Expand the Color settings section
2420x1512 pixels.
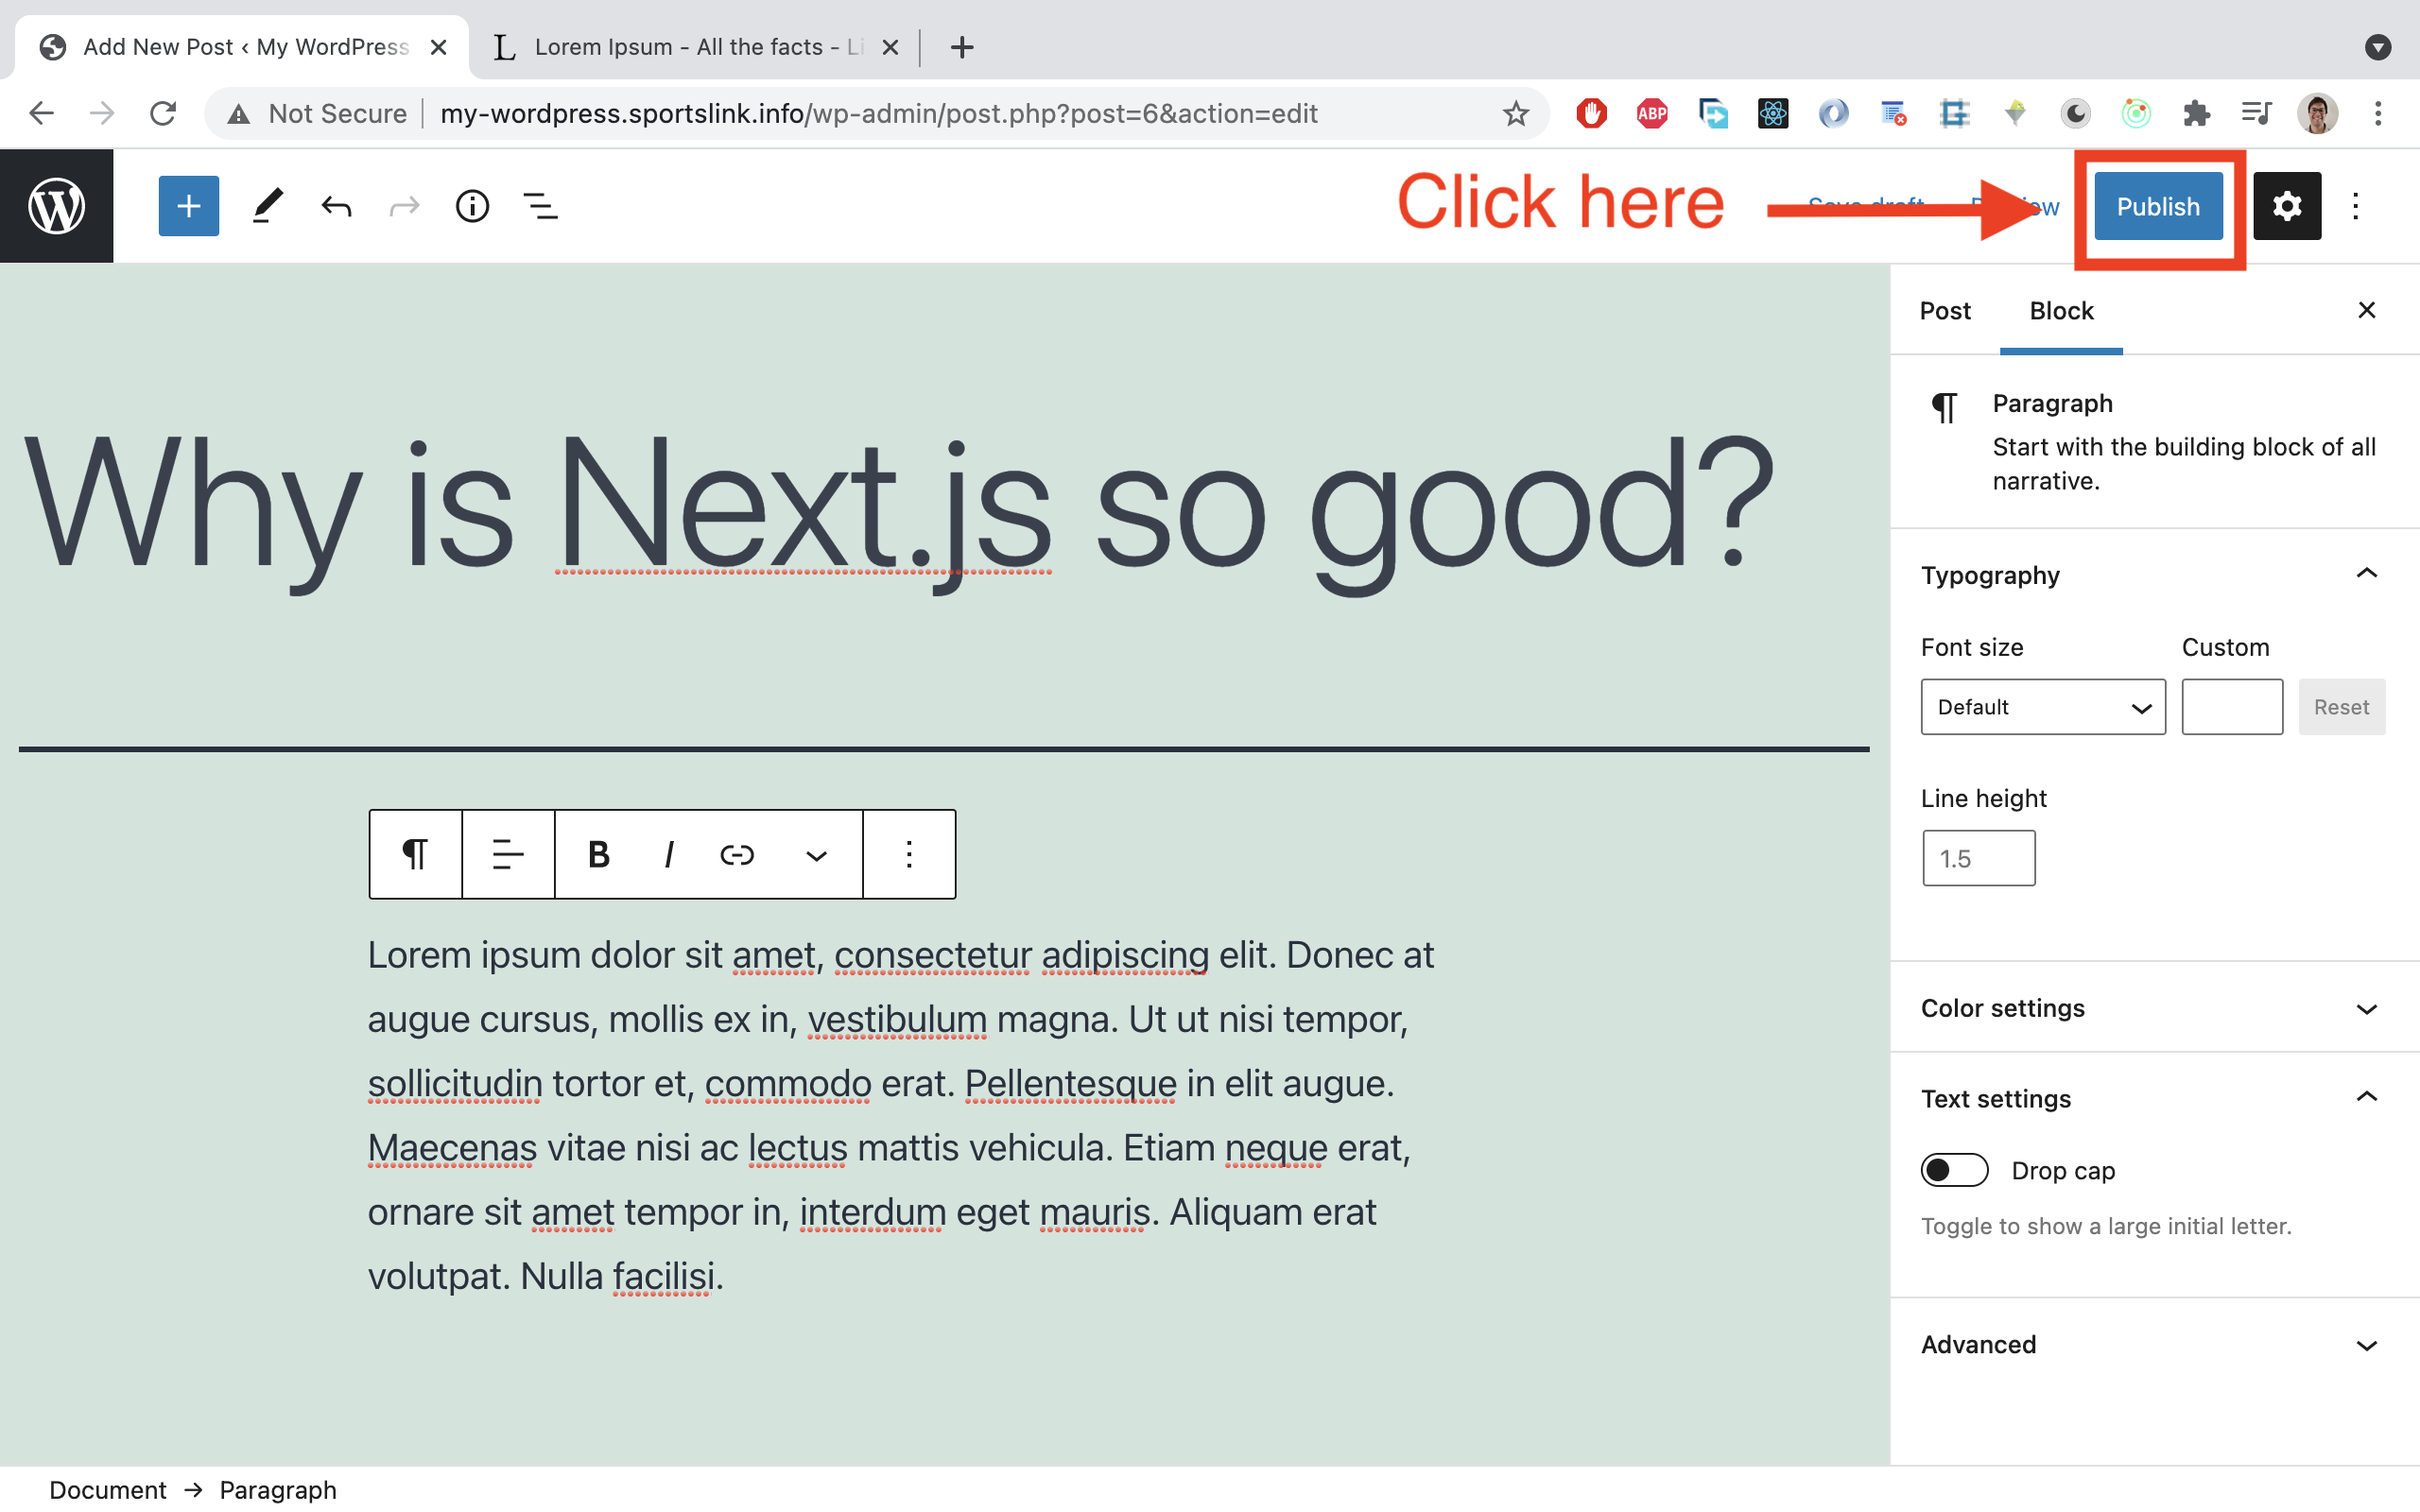pos(2365,1008)
